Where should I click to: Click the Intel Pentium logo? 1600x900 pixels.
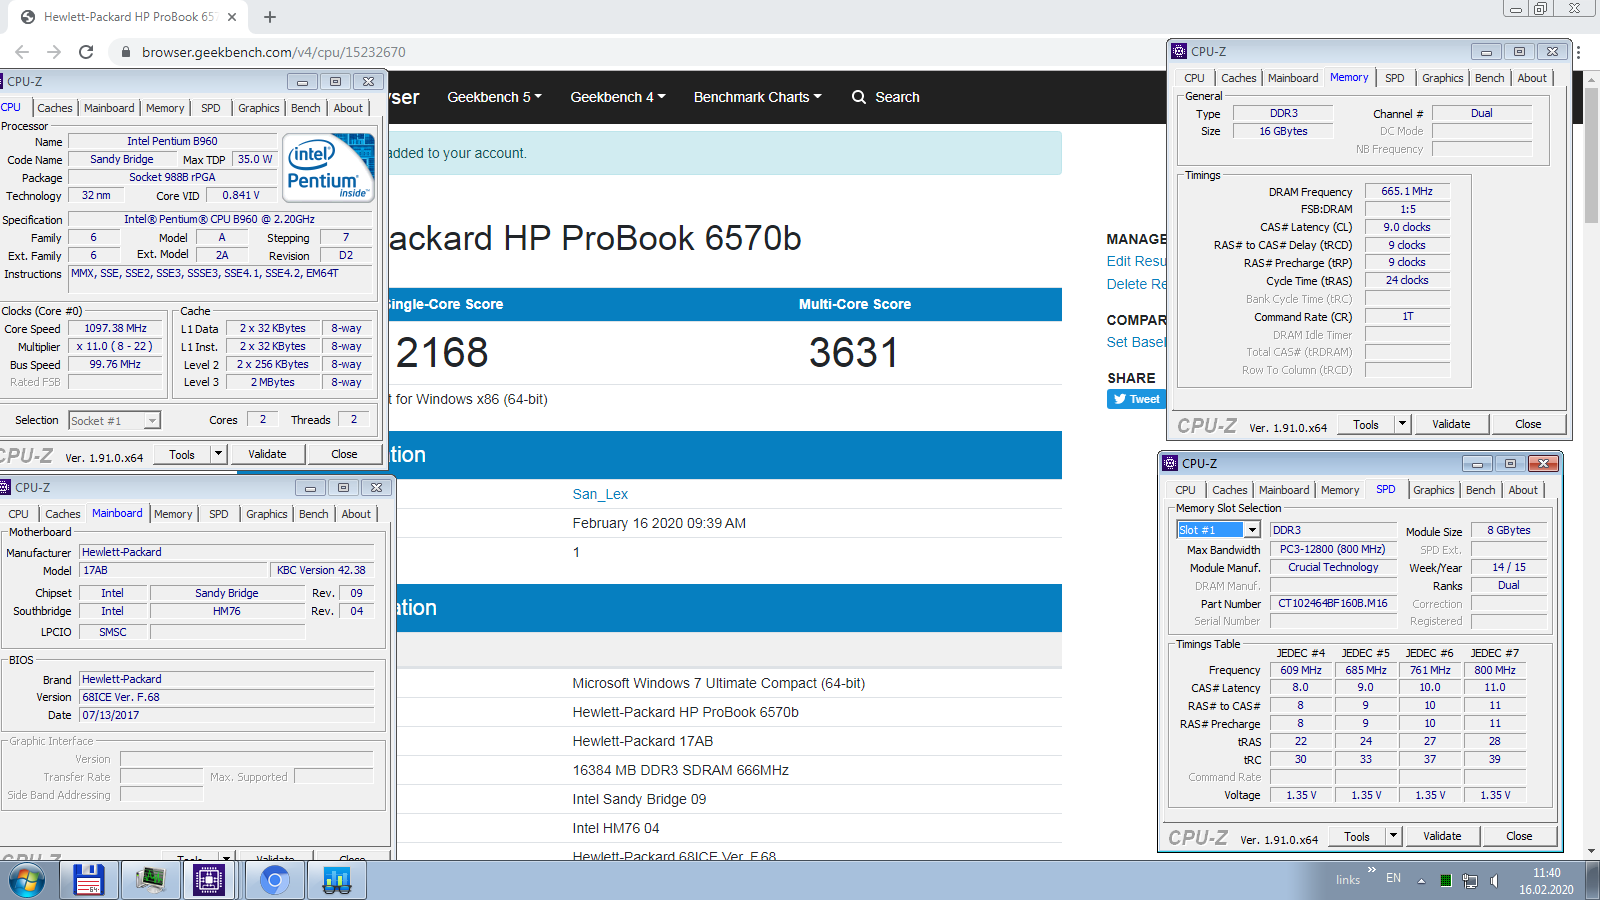tap(329, 168)
